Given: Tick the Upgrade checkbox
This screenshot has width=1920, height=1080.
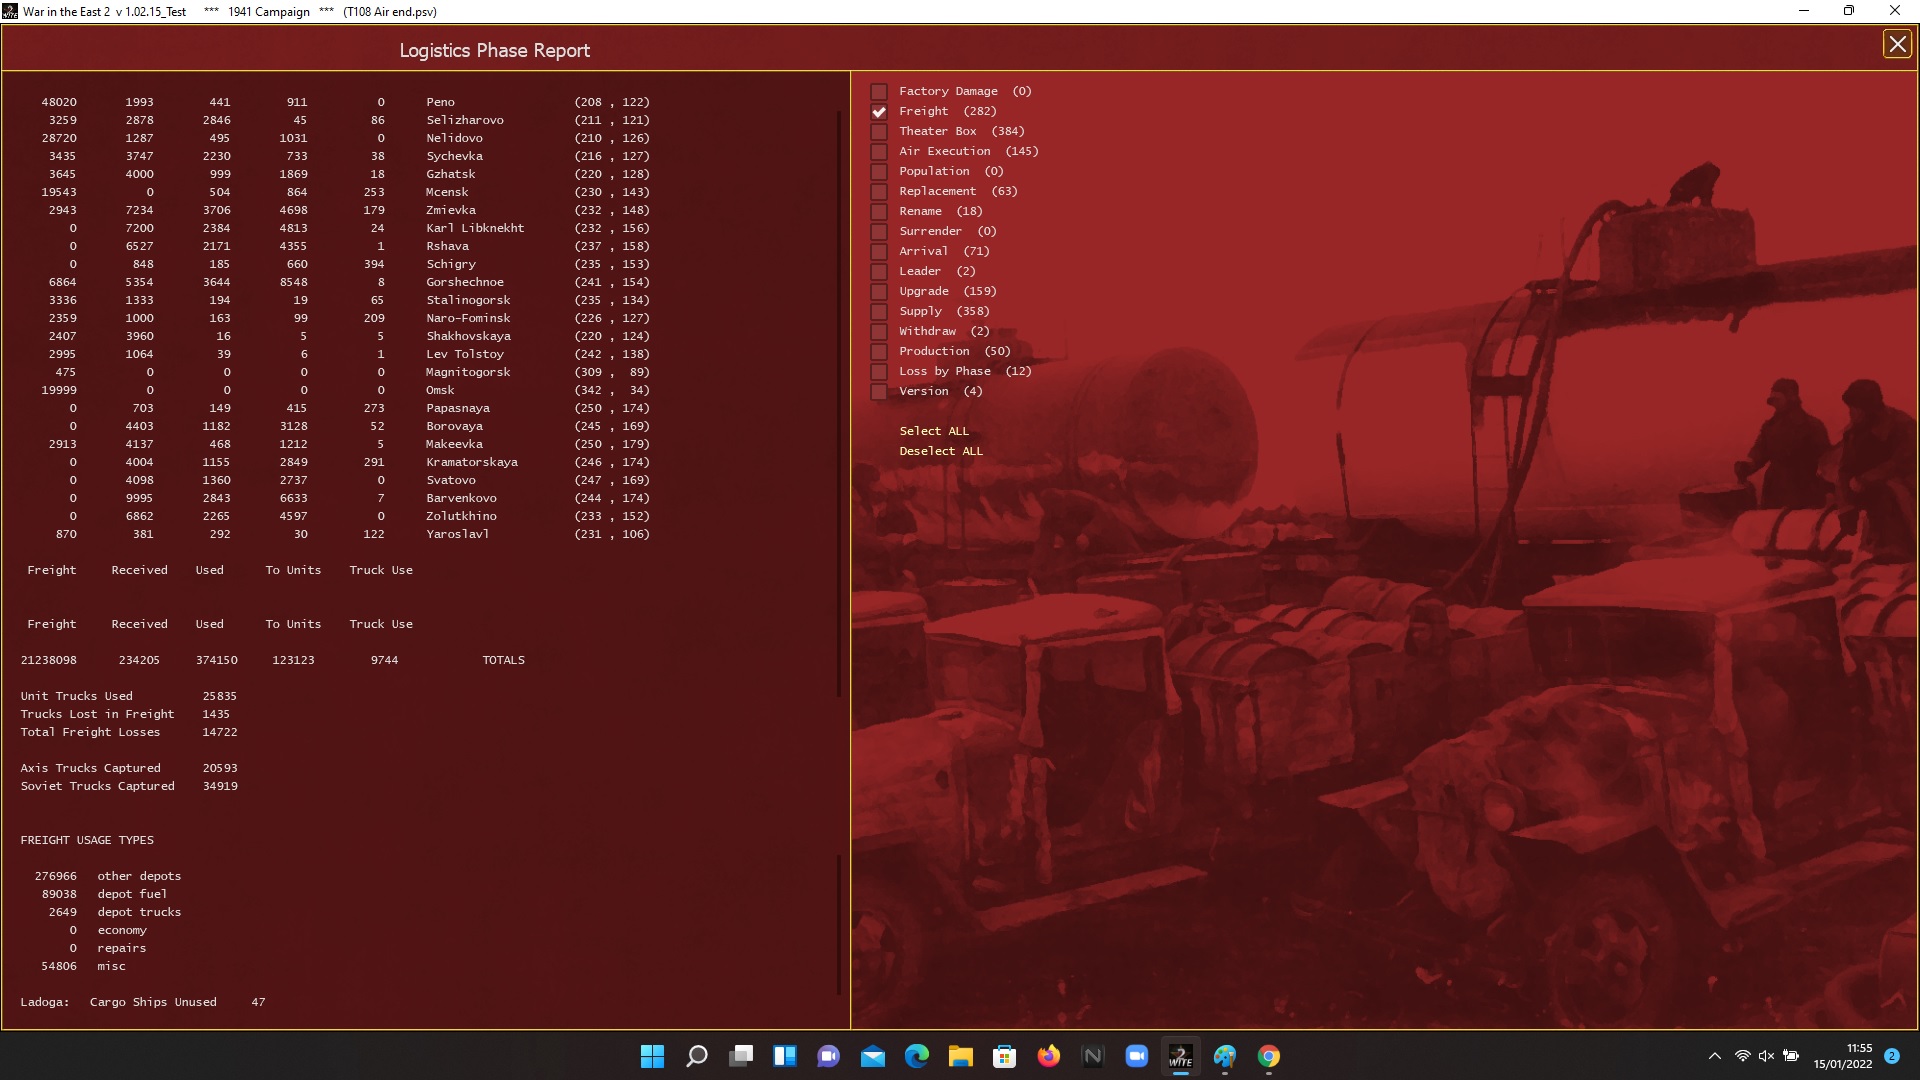Looking at the screenshot, I should 879,292.
